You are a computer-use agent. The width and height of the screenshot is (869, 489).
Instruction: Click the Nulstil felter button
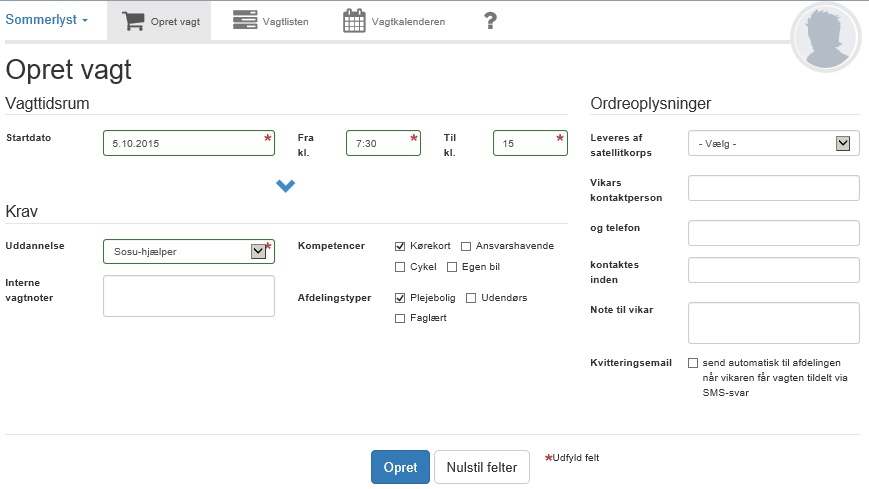481,467
